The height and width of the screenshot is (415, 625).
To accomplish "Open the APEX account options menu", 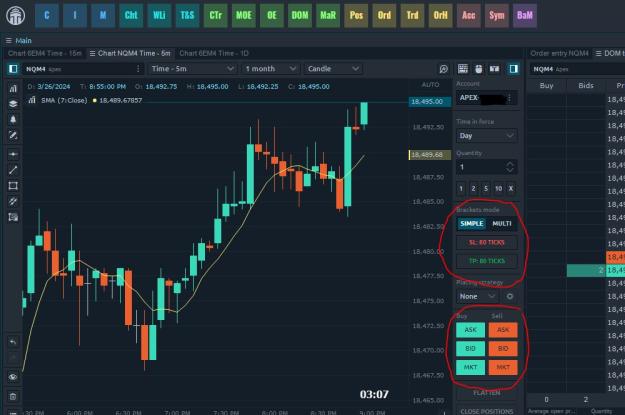I will (509, 98).
